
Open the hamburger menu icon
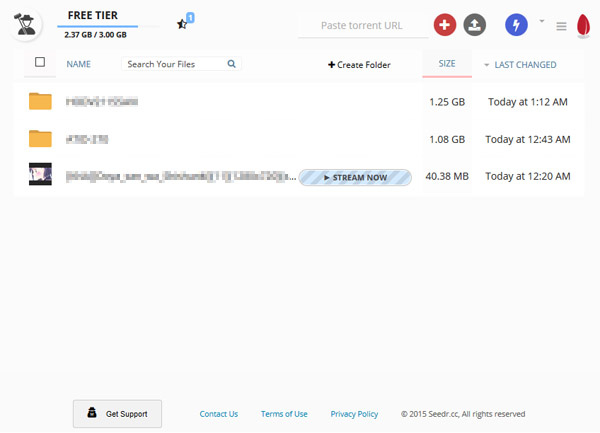pyautogui.click(x=561, y=27)
